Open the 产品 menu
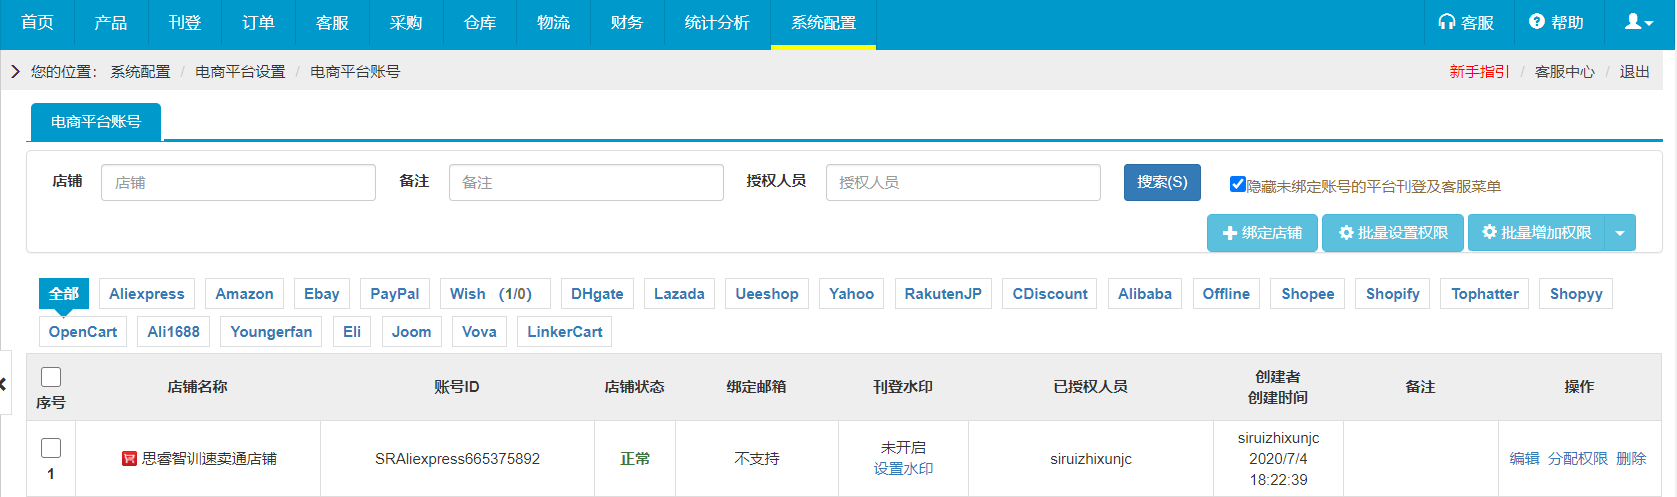 (111, 23)
